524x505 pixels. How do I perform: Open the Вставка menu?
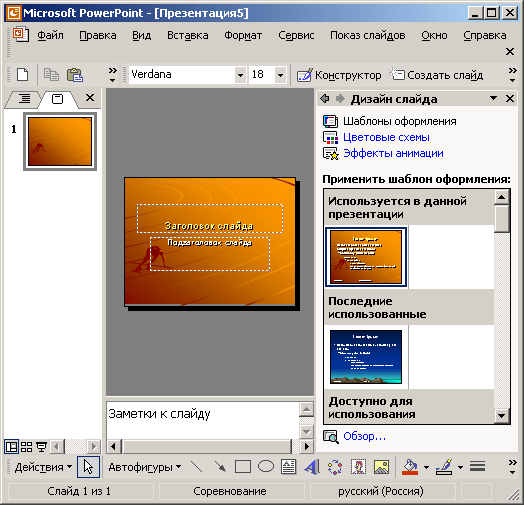188,35
